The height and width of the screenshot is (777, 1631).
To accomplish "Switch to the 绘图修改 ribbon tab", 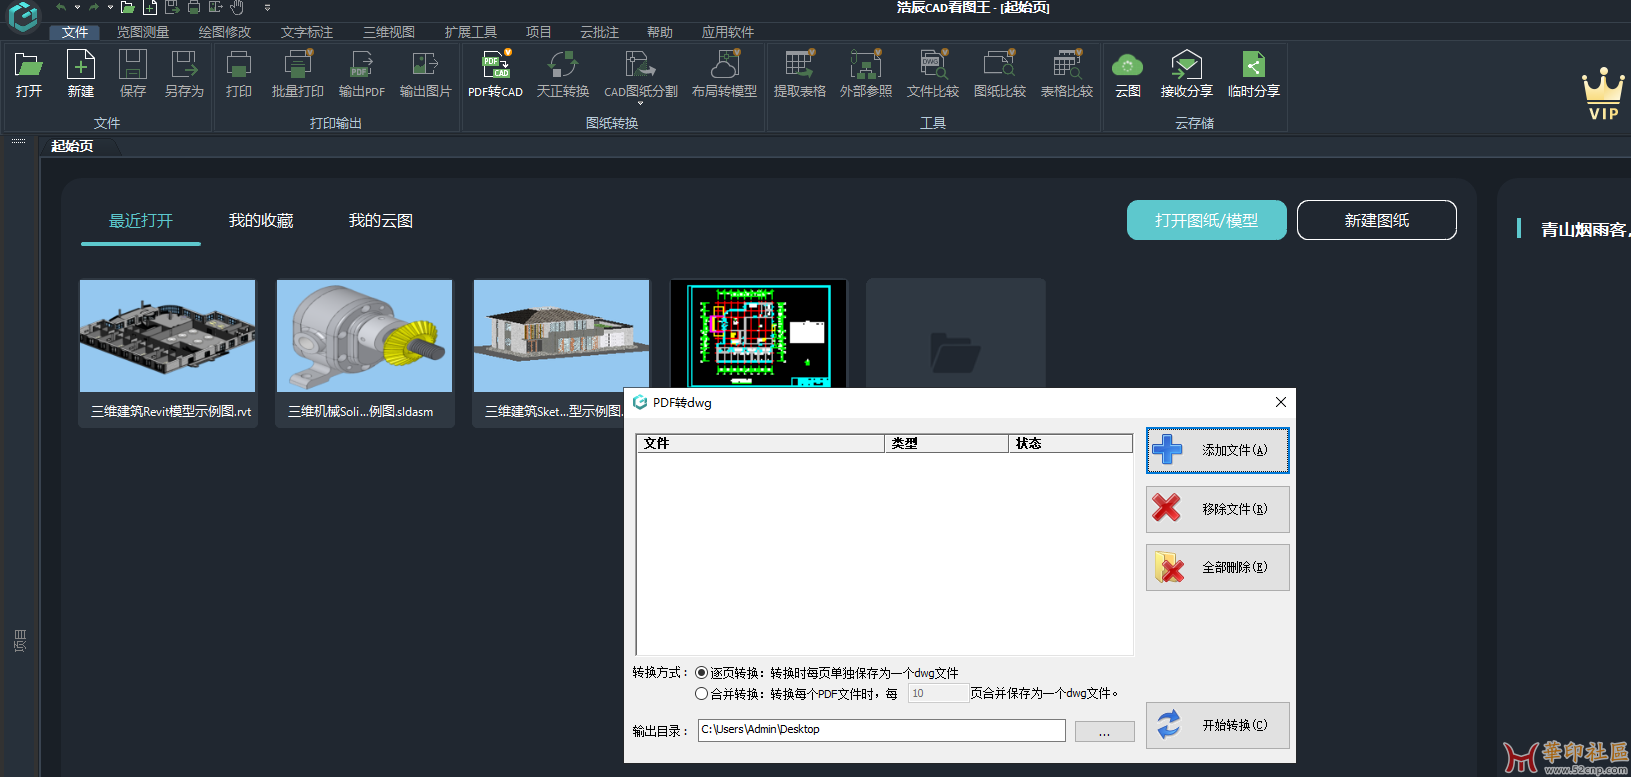I will click(225, 32).
